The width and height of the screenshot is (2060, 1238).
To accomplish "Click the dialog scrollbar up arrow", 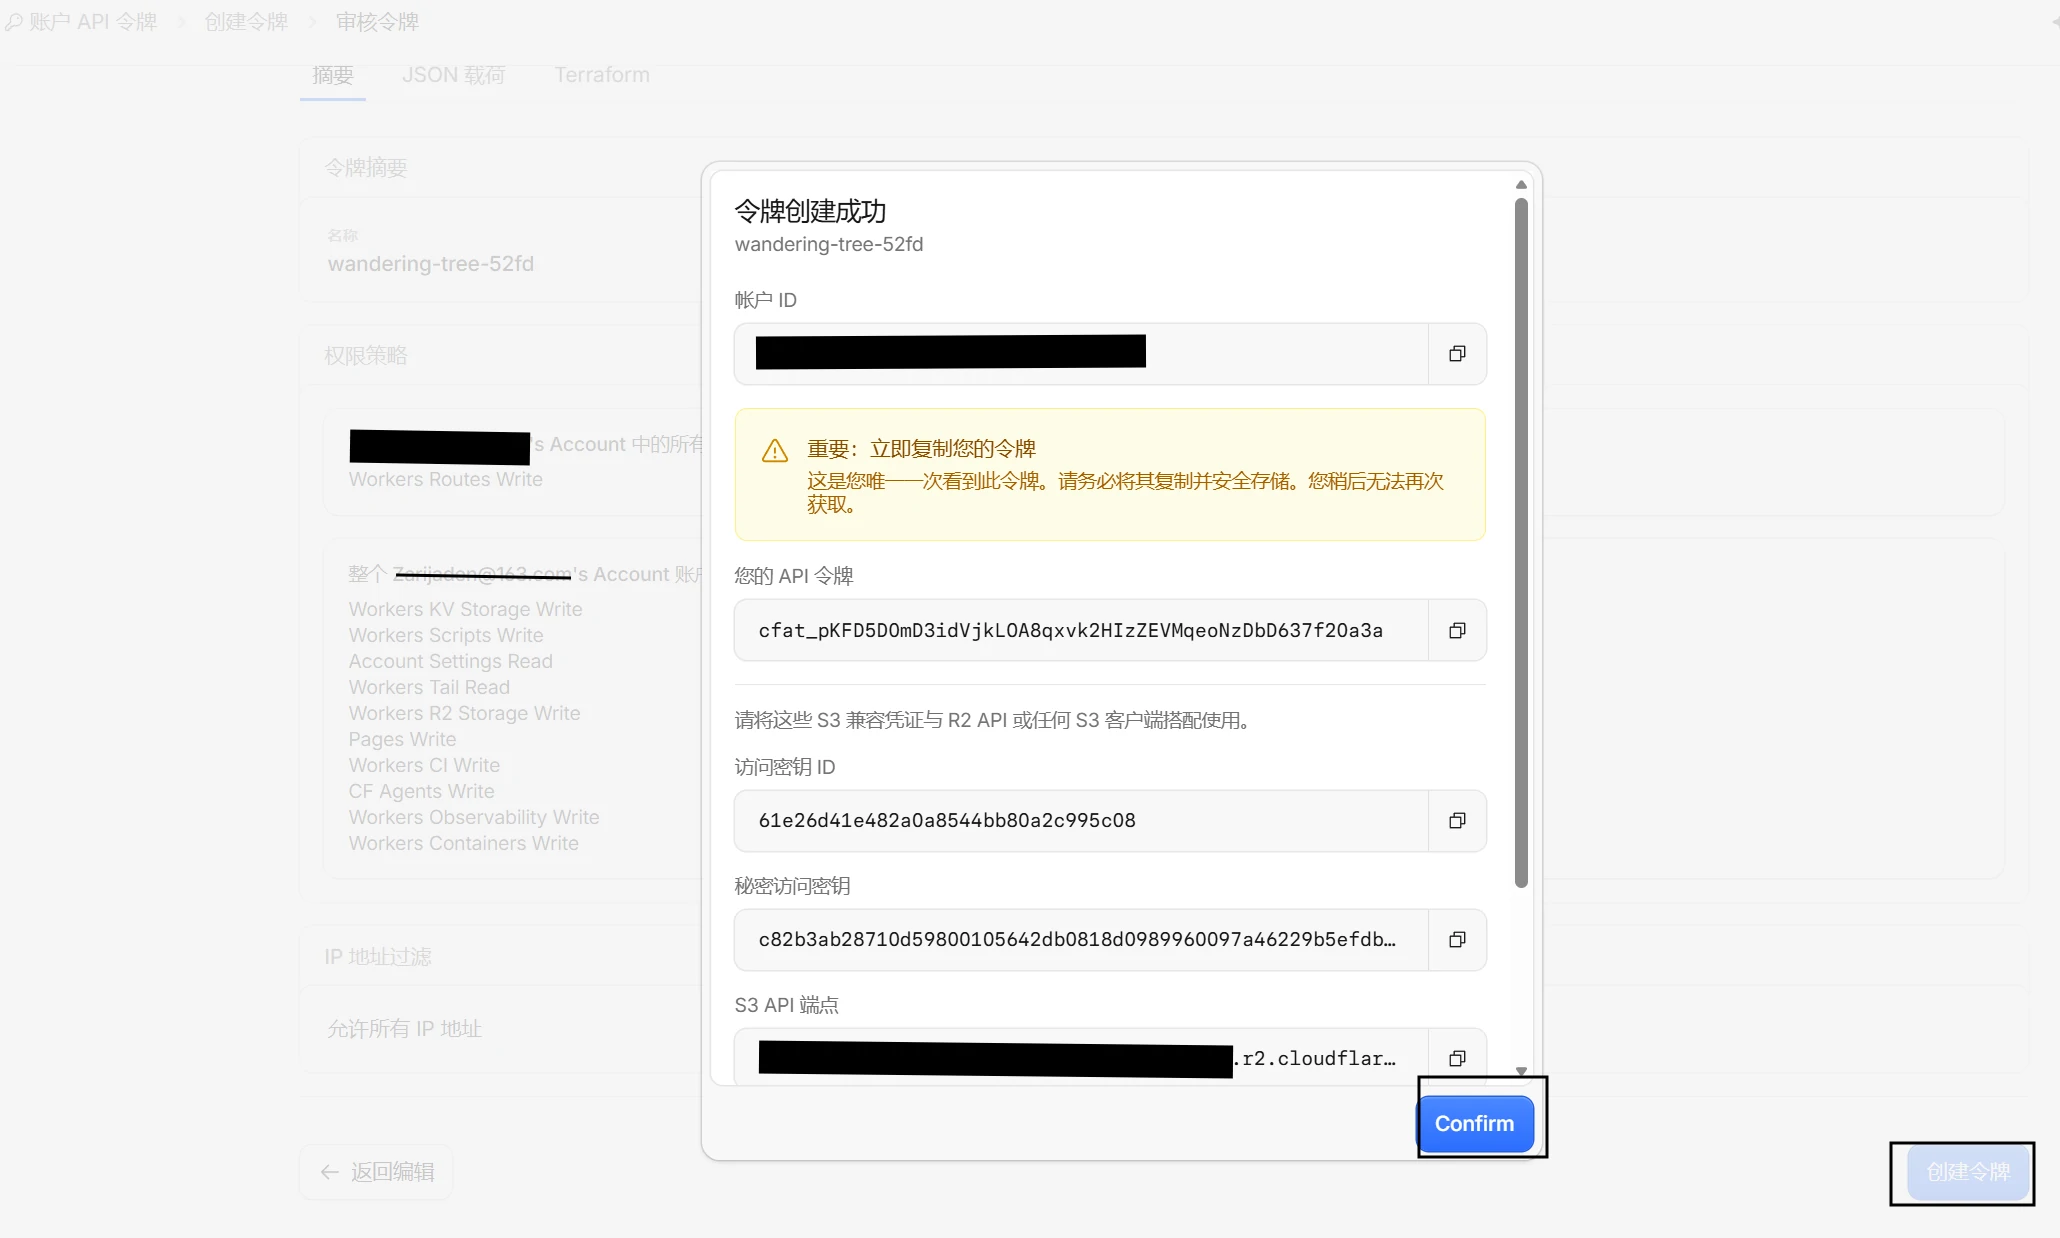I will (x=1521, y=185).
